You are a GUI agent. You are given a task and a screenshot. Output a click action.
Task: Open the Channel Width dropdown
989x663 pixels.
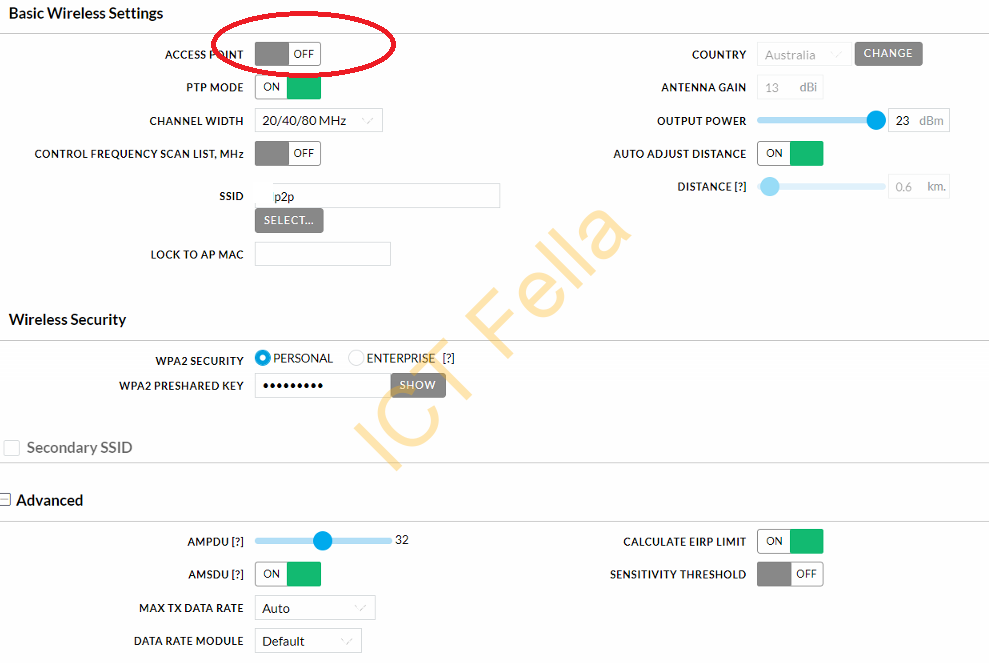click(319, 120)
